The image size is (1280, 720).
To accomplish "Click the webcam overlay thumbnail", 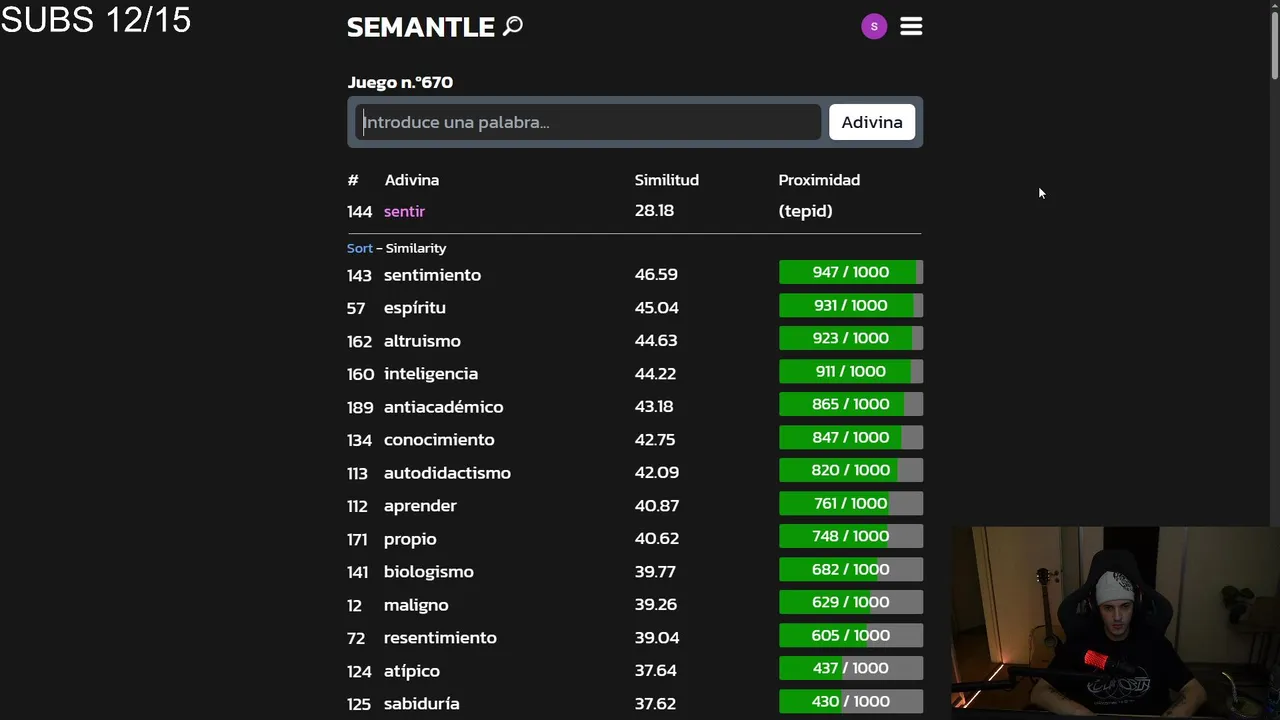I will 1115,622.
